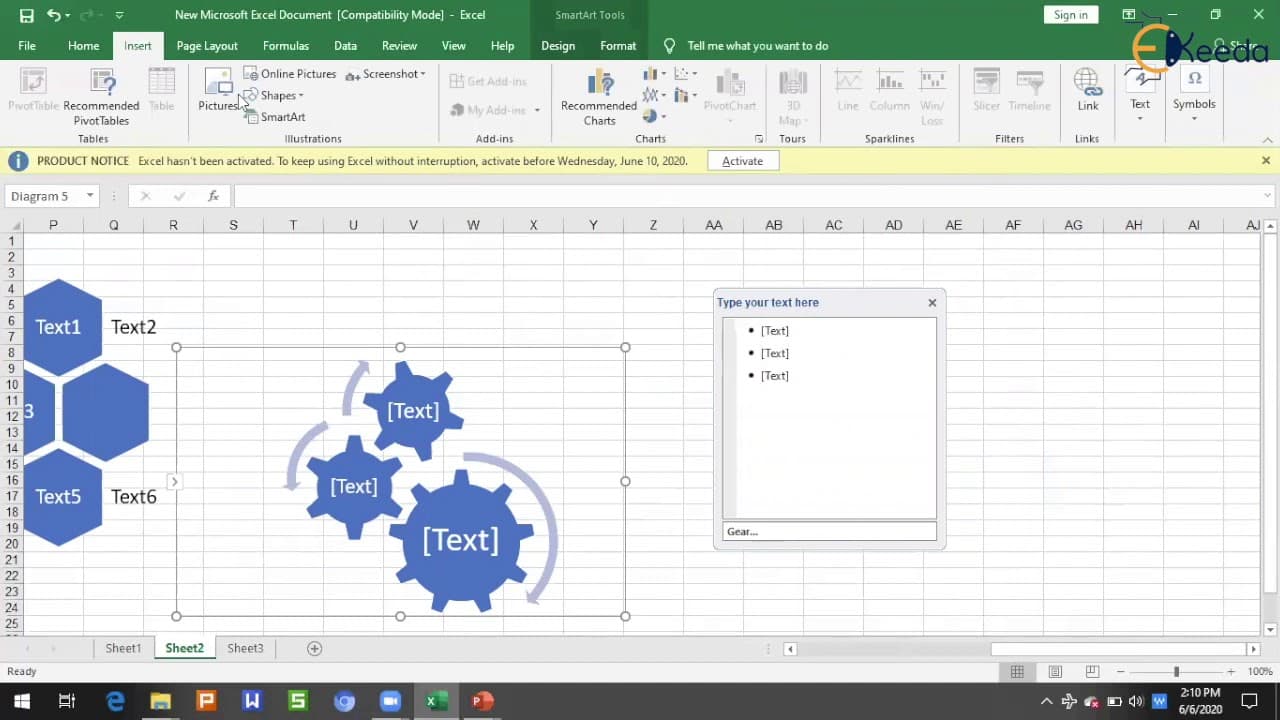
Task: Open the File tab
Action: click(27, 46)
